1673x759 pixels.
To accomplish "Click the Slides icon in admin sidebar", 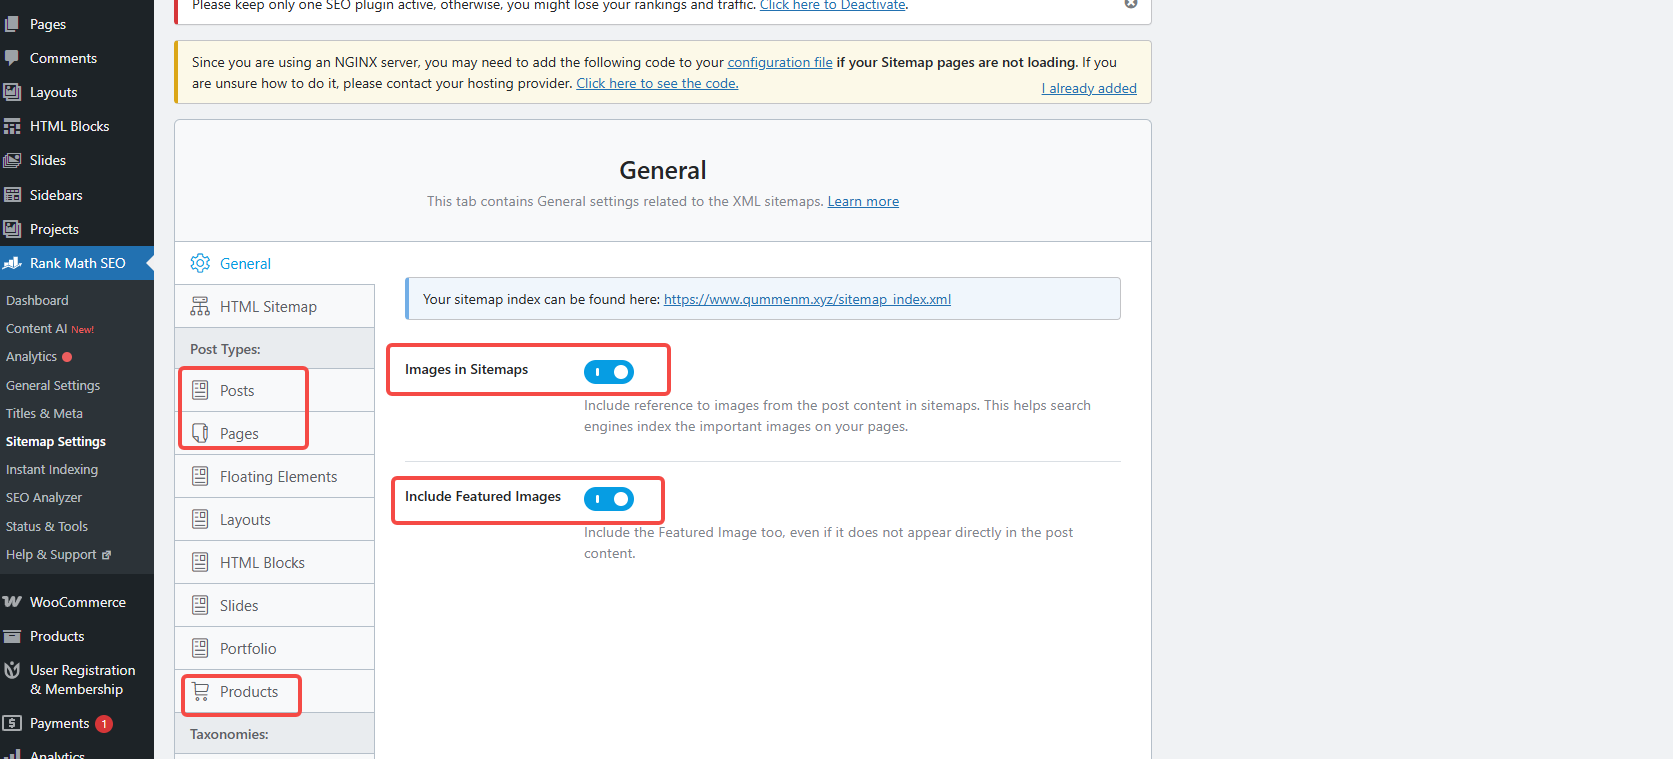I will 13,160.
